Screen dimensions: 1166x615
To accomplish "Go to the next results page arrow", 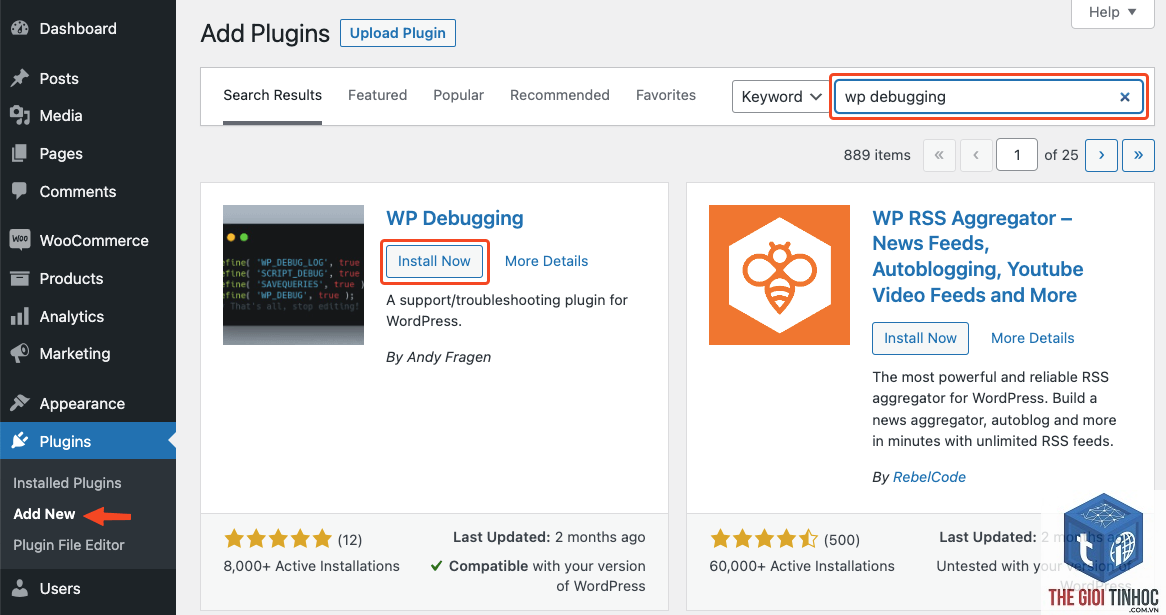I will coord(1101,155).
